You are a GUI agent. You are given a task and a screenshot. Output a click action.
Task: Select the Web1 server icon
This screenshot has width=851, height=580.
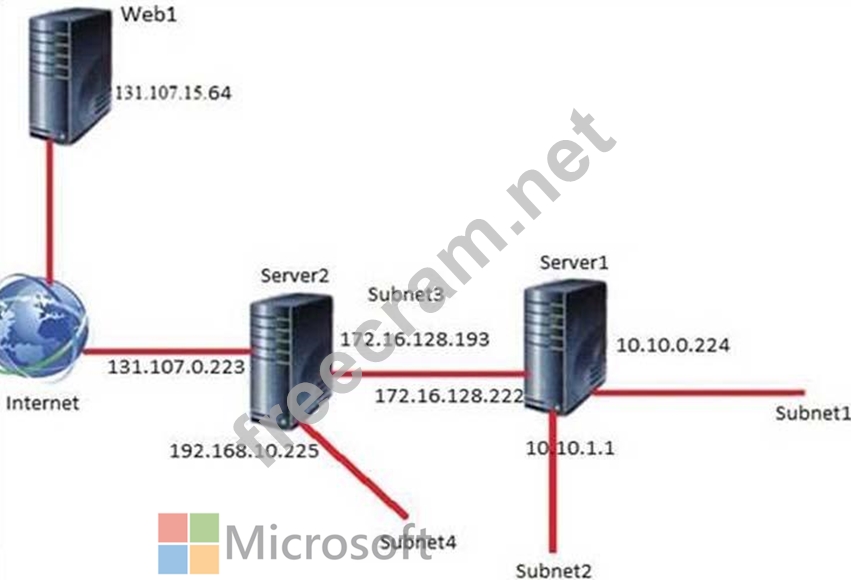[x=71, y=77]
